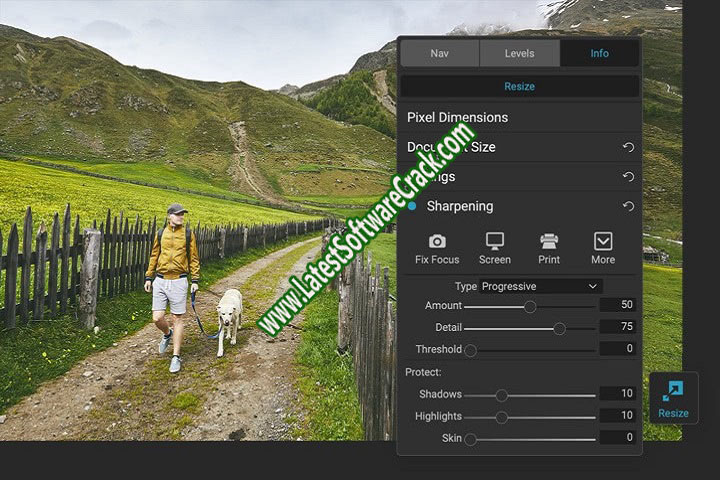720x480 pixels.
Task: Reset the Sharpening section with its arrow
Action: coord(628,207)
